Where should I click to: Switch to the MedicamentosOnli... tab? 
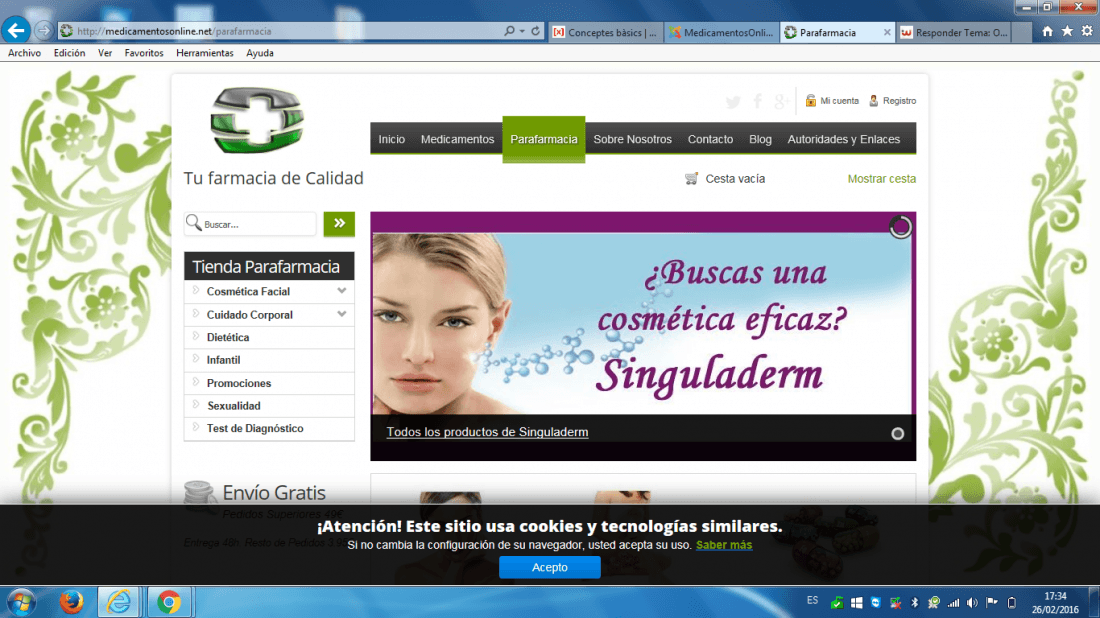(x=721, y=32)
